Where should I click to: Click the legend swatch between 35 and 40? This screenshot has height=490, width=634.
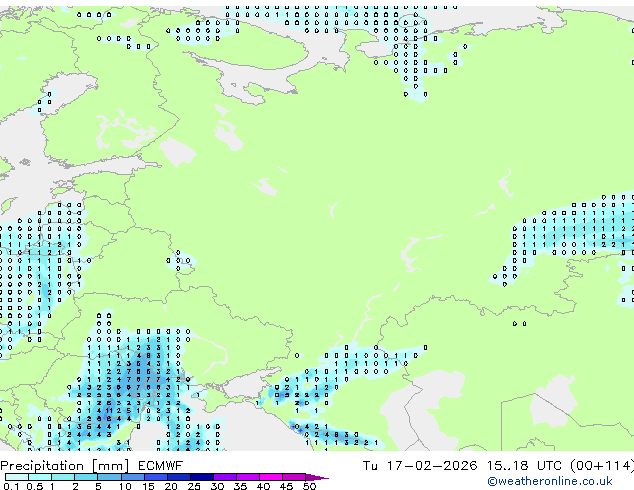[248, 477]
